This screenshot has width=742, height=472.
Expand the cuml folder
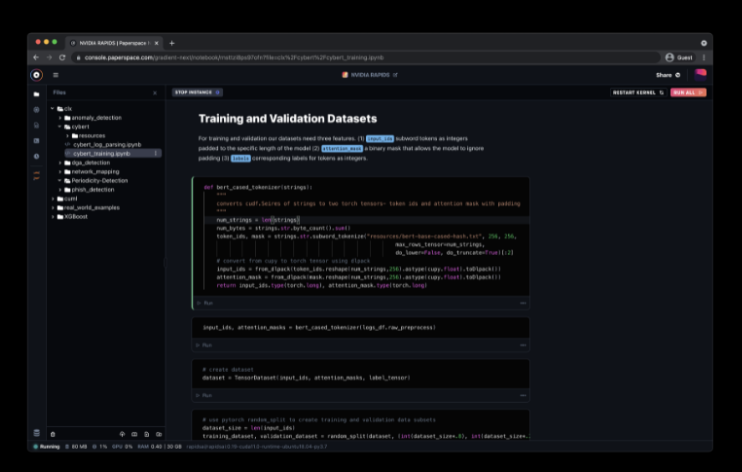[x=53, y=198]
